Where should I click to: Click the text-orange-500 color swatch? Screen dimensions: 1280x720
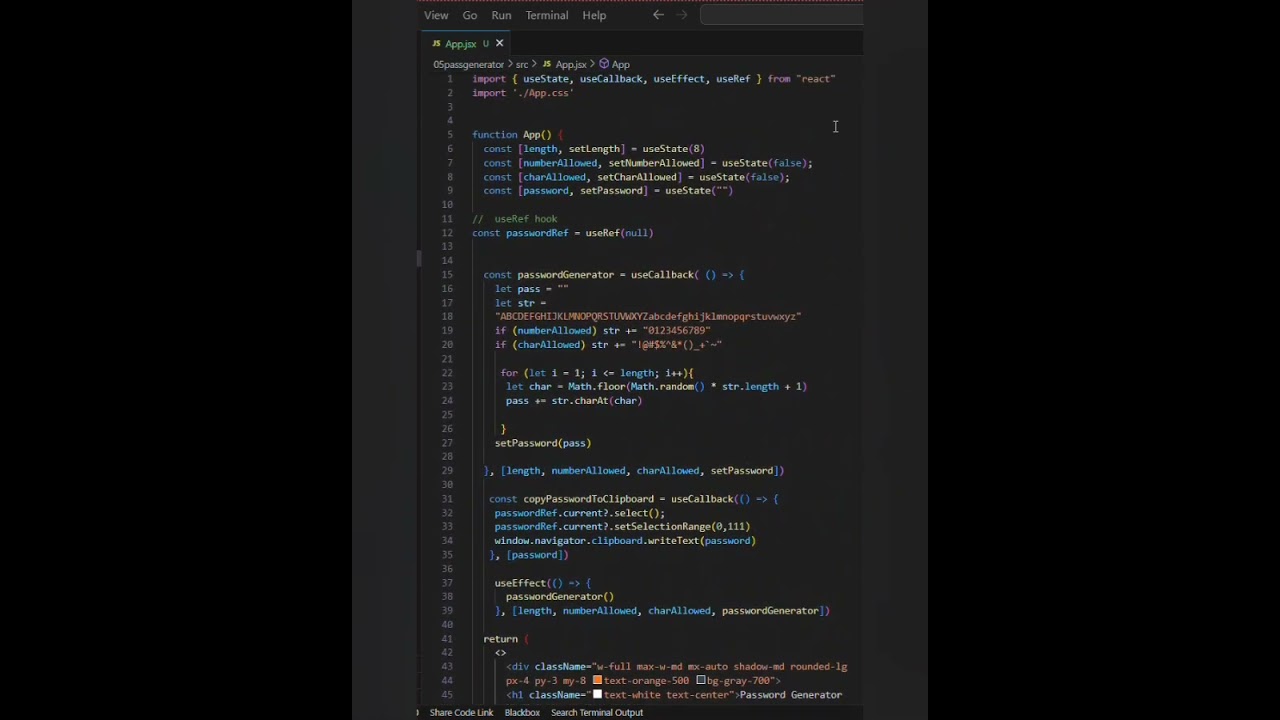click(597, 680)
